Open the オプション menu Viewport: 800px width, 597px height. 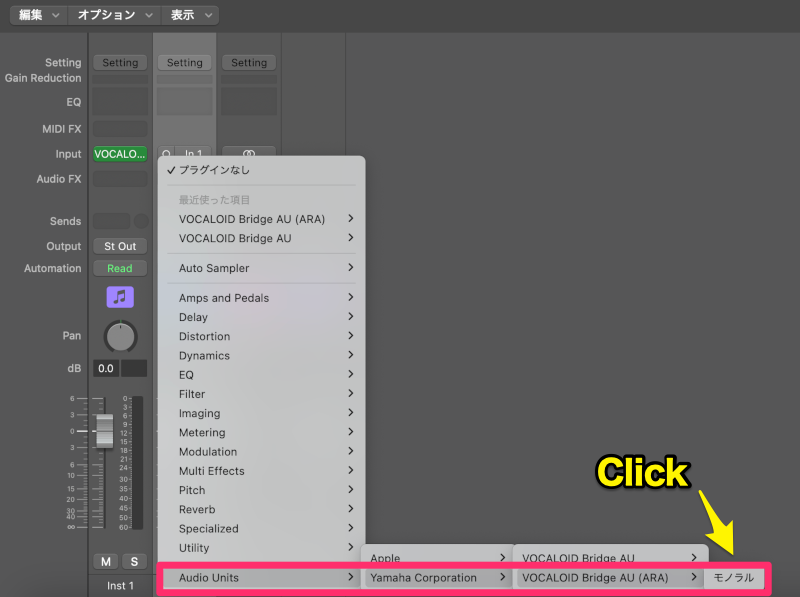(x=114, y=15)
